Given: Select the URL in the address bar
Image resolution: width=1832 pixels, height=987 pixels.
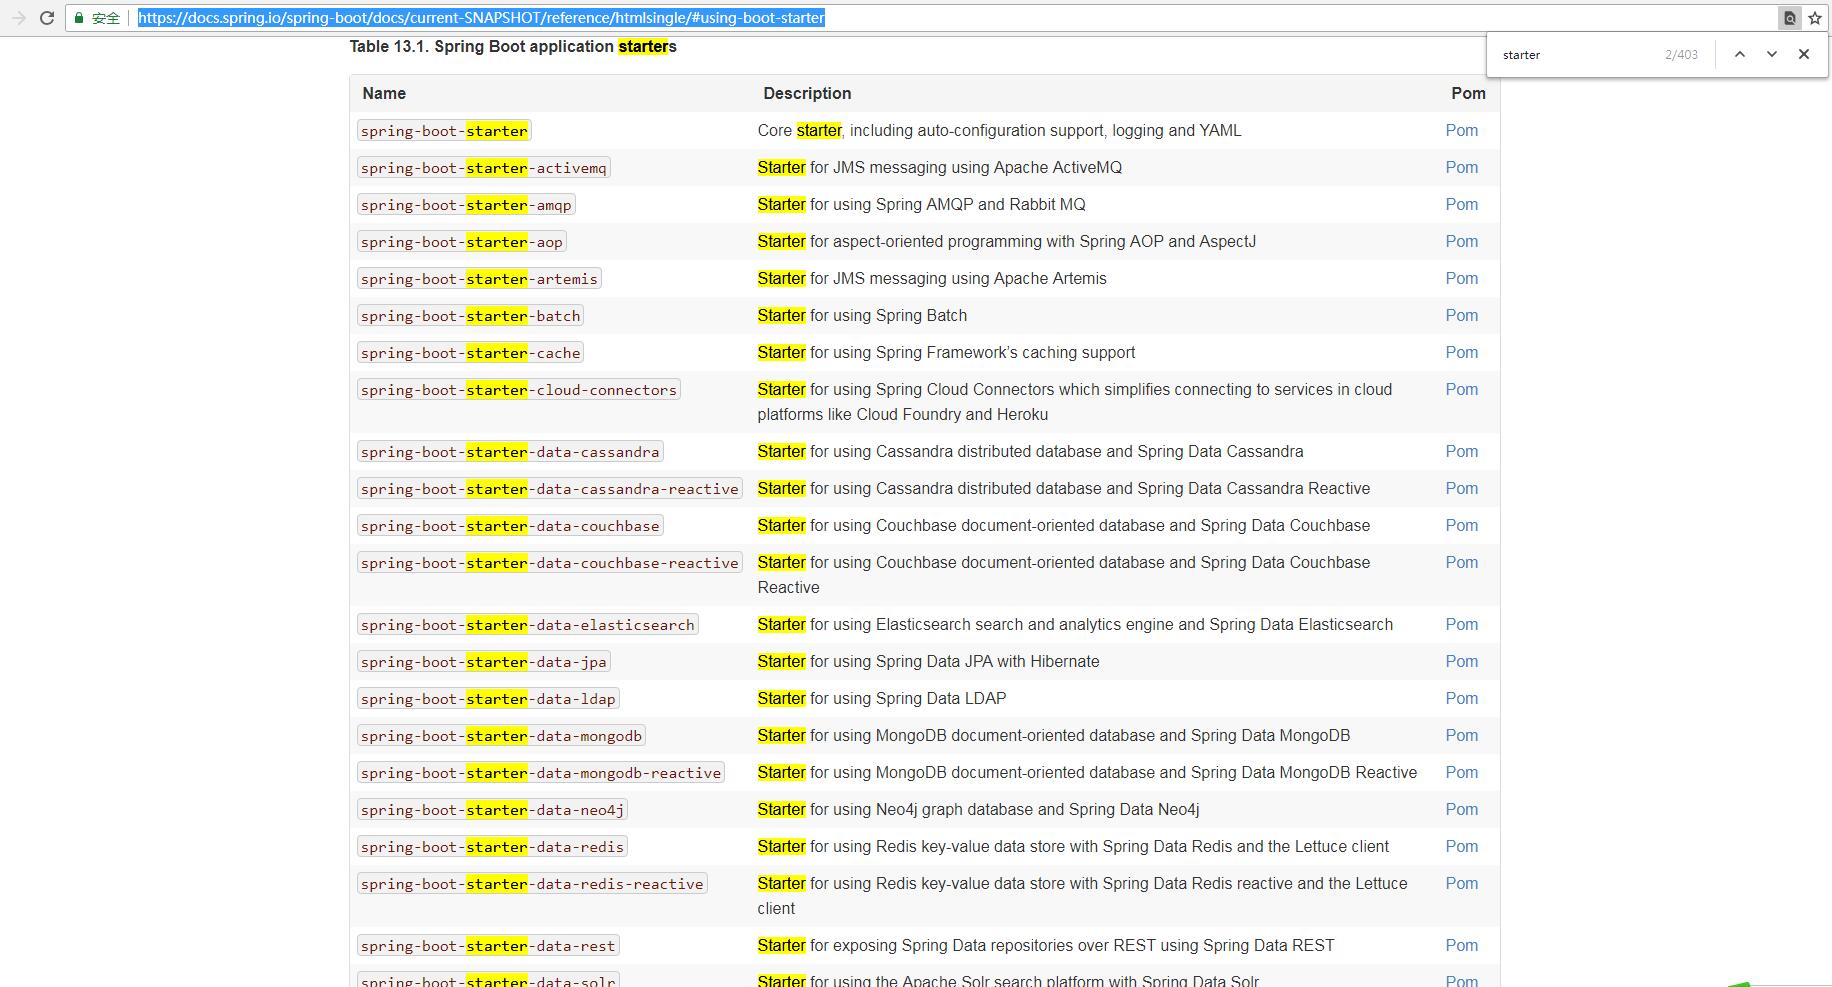Looking at the screenshot, I should (x=481, y=18).
